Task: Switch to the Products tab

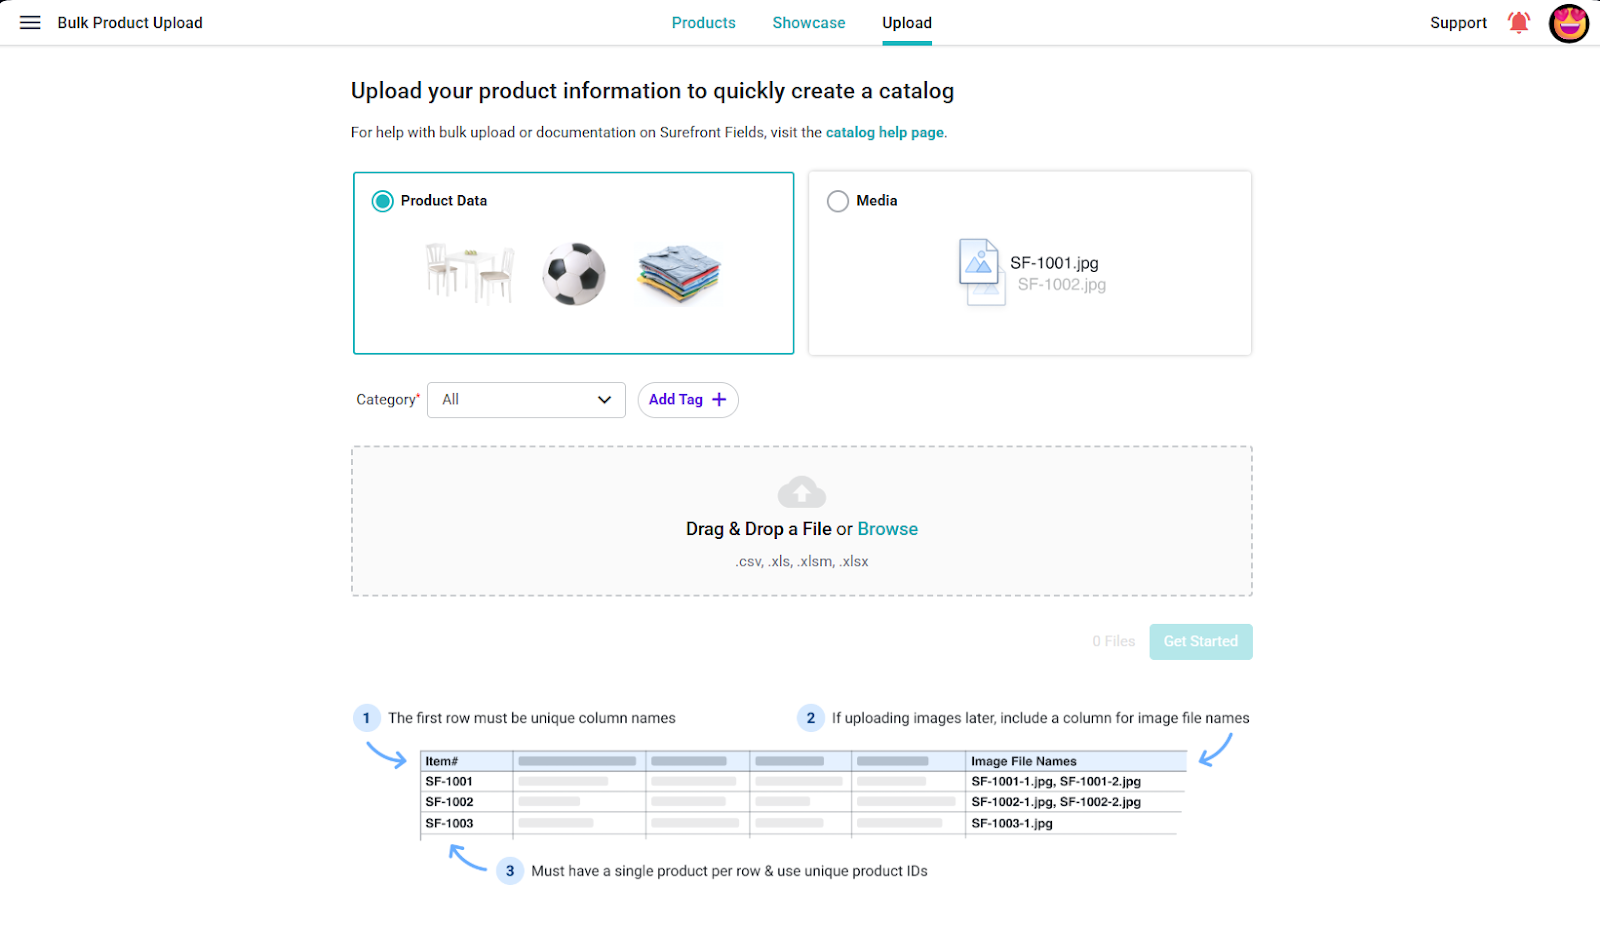Action: click(704, 23)
